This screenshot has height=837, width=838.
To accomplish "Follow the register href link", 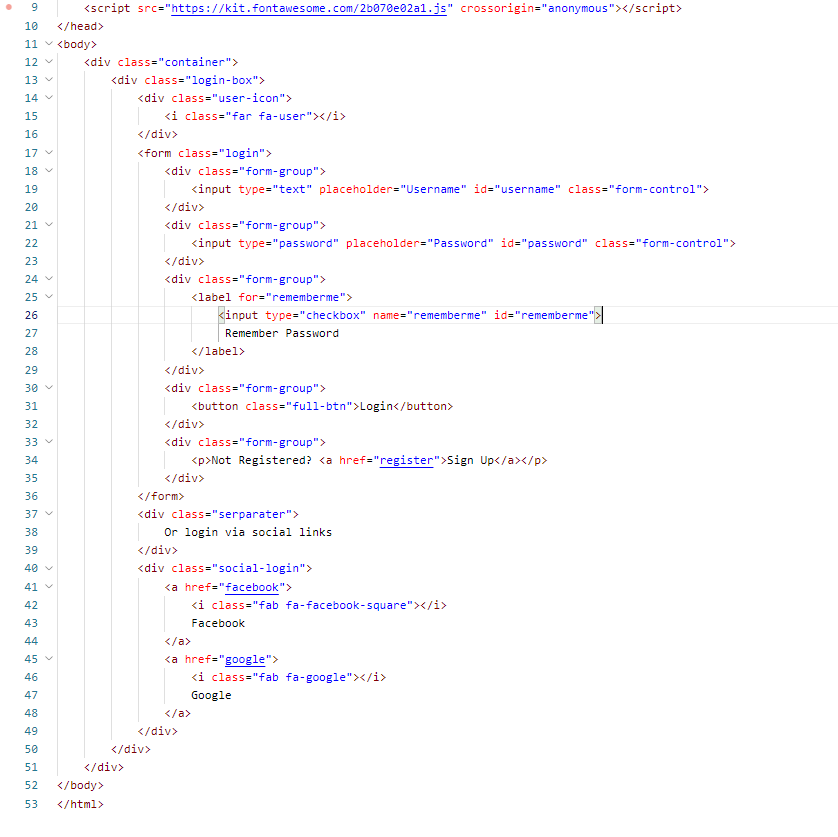I will click(406, 460).
